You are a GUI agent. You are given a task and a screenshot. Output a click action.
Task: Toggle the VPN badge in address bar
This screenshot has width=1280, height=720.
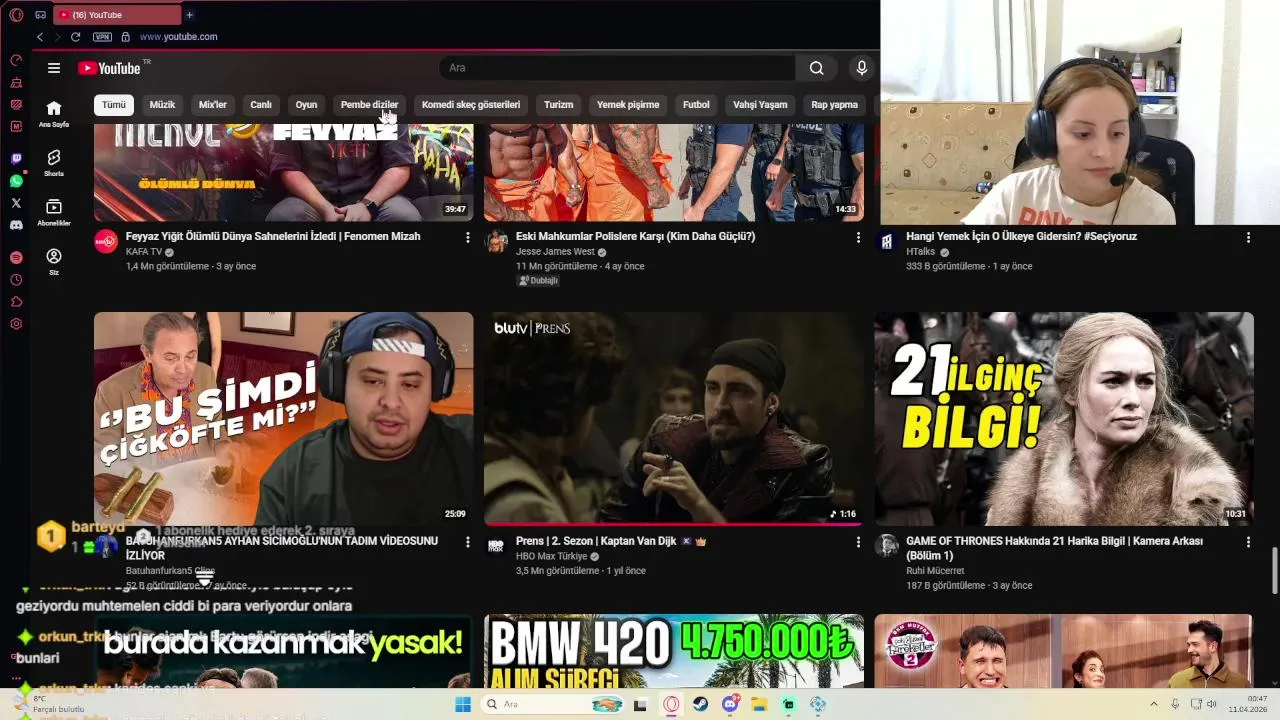pos(102,37)
